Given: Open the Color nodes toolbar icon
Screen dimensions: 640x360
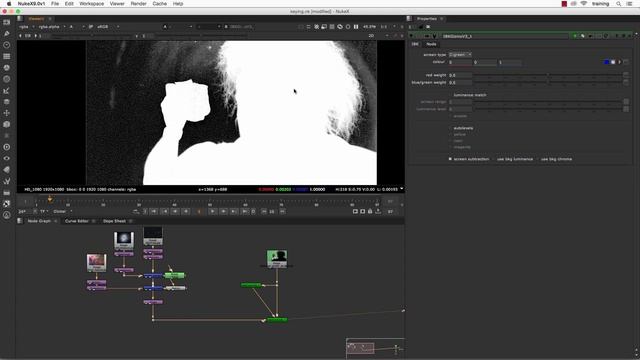Looking at the screenshot, I should click(7, 68).
